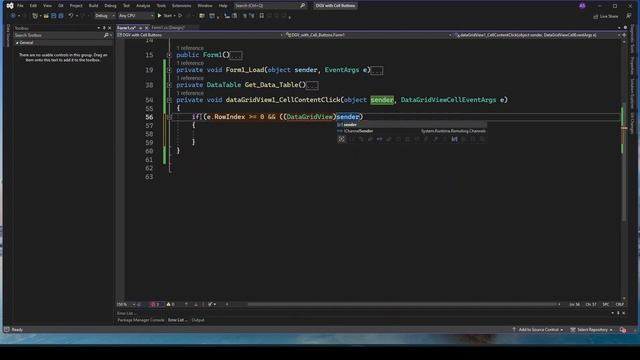Click the feedback icon beside Live Share
The image size is (640, 360).
click(629, 16)
